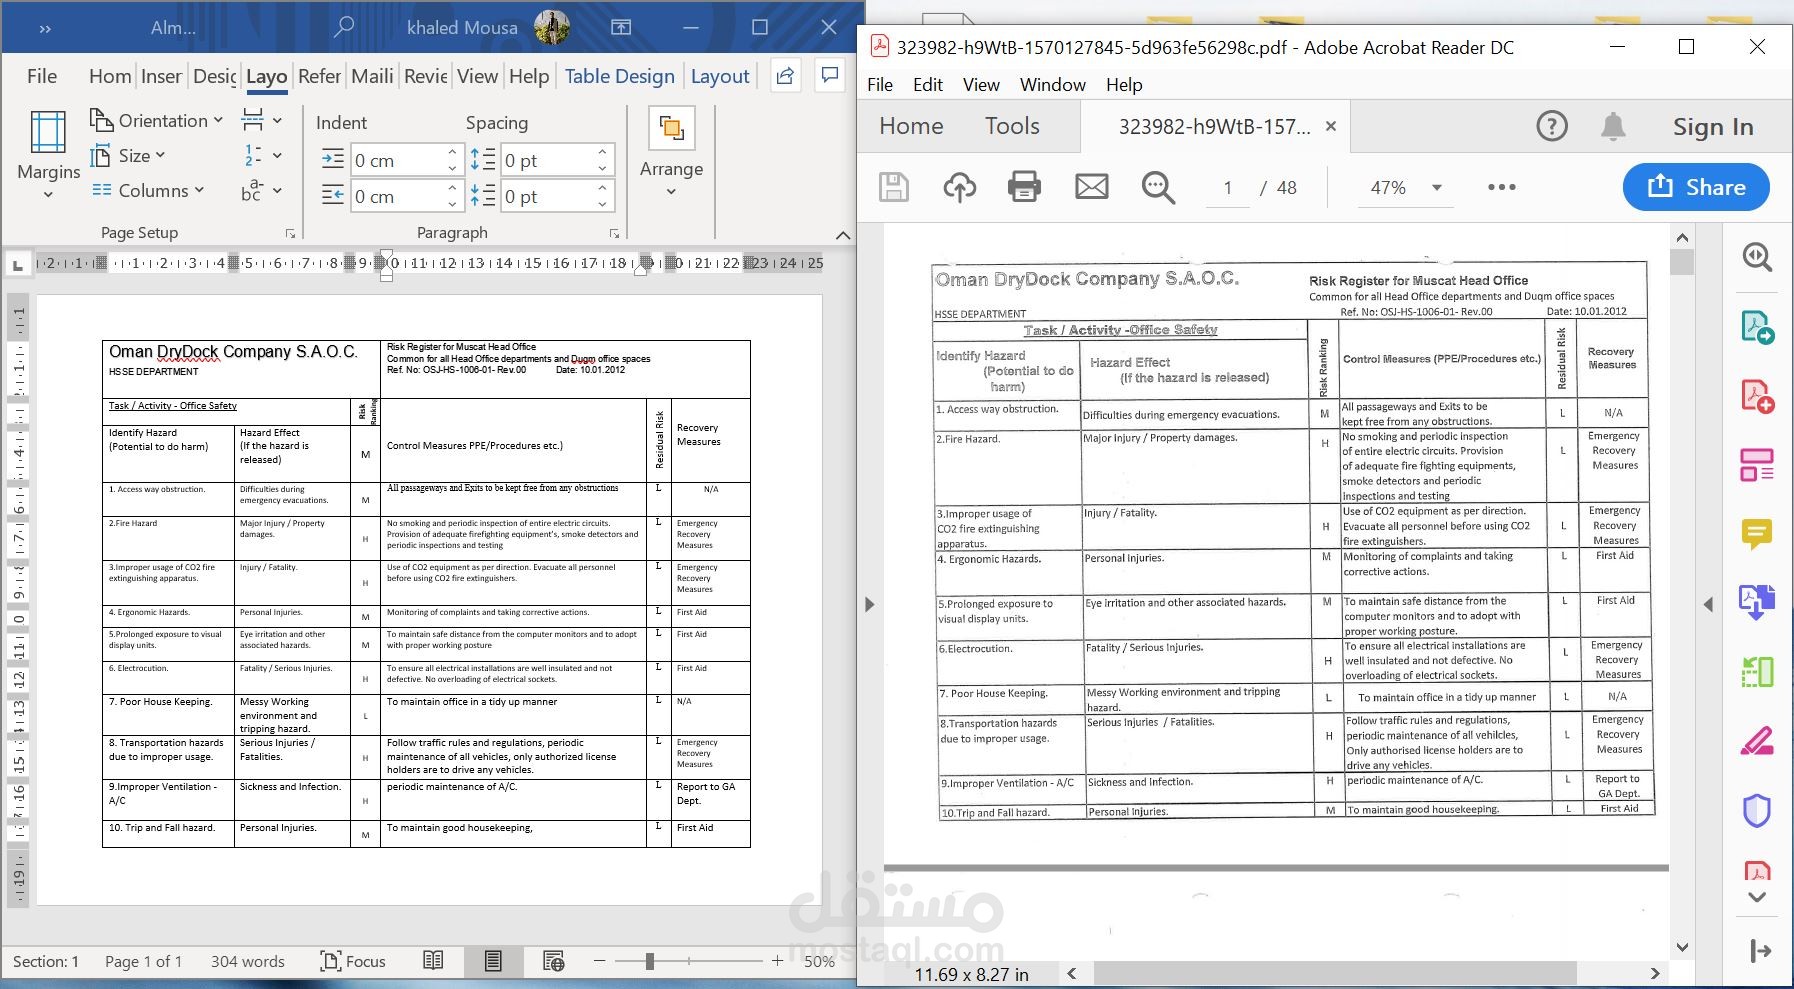Screen dimensions: 1794x989
Task: Open the Breaks dropdown in Page Setup
Action: click(x=262, y=120)
